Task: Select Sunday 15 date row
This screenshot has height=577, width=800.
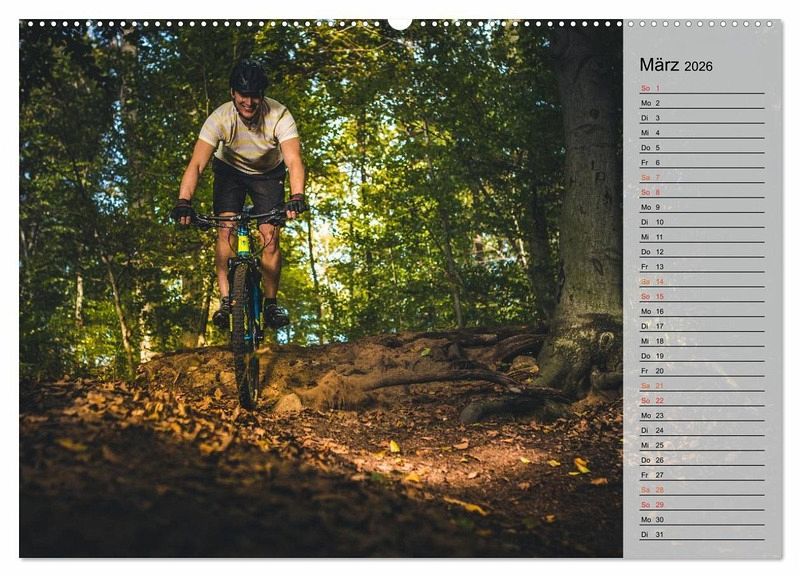Action: tap(702, 296)
